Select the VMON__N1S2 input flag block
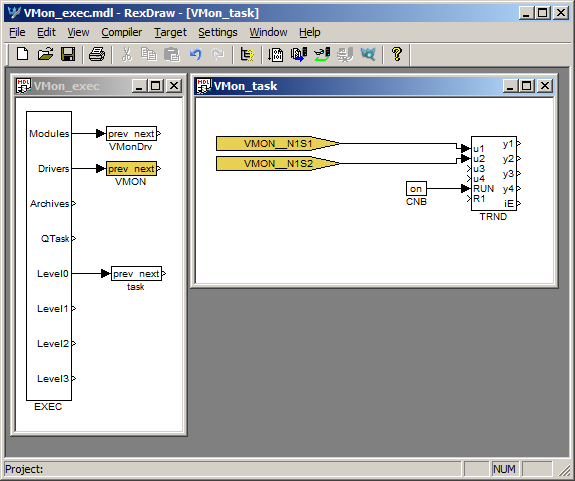The image size is (575, 481). coord(277,163)
